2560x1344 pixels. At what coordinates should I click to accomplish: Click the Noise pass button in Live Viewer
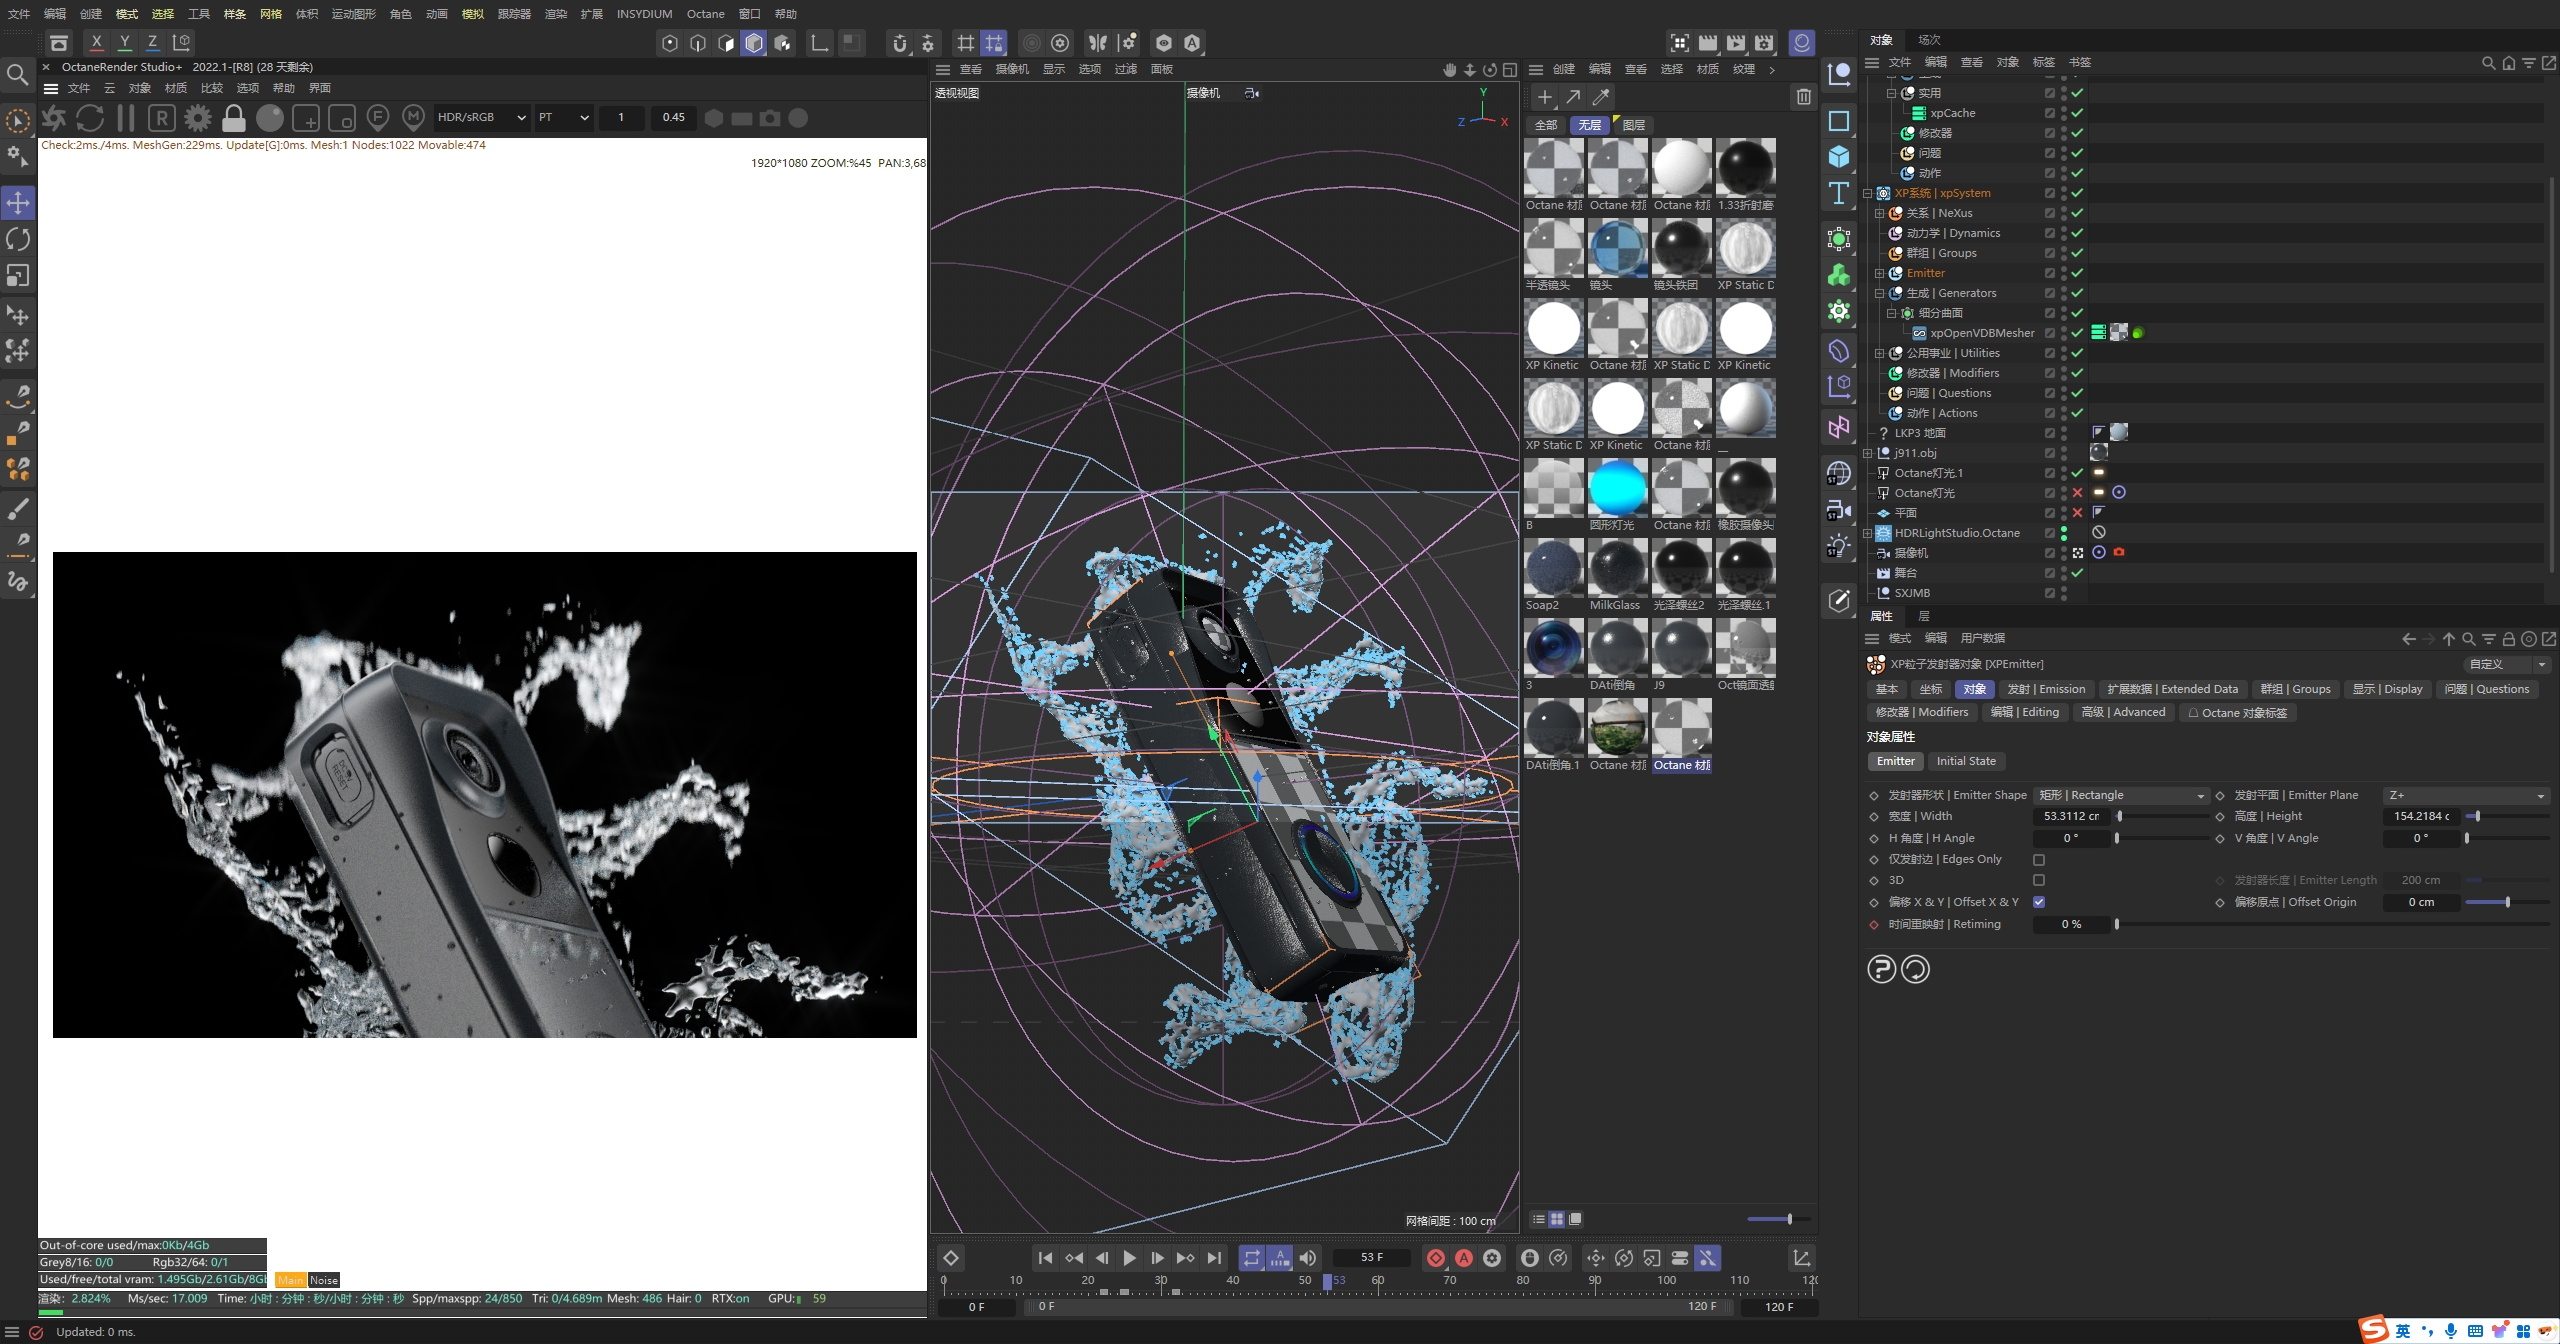(324, 1281)
